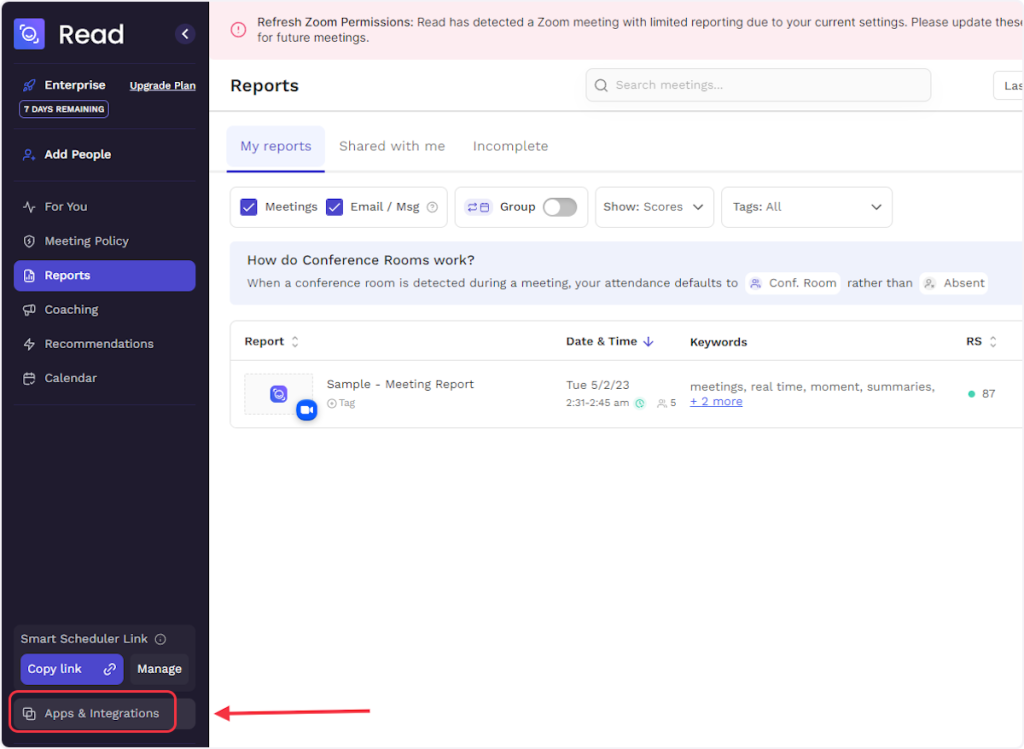This screenshot has width=1024, height=749.
Task: Enable the Group toggle switch
Action: pos(559,207)
